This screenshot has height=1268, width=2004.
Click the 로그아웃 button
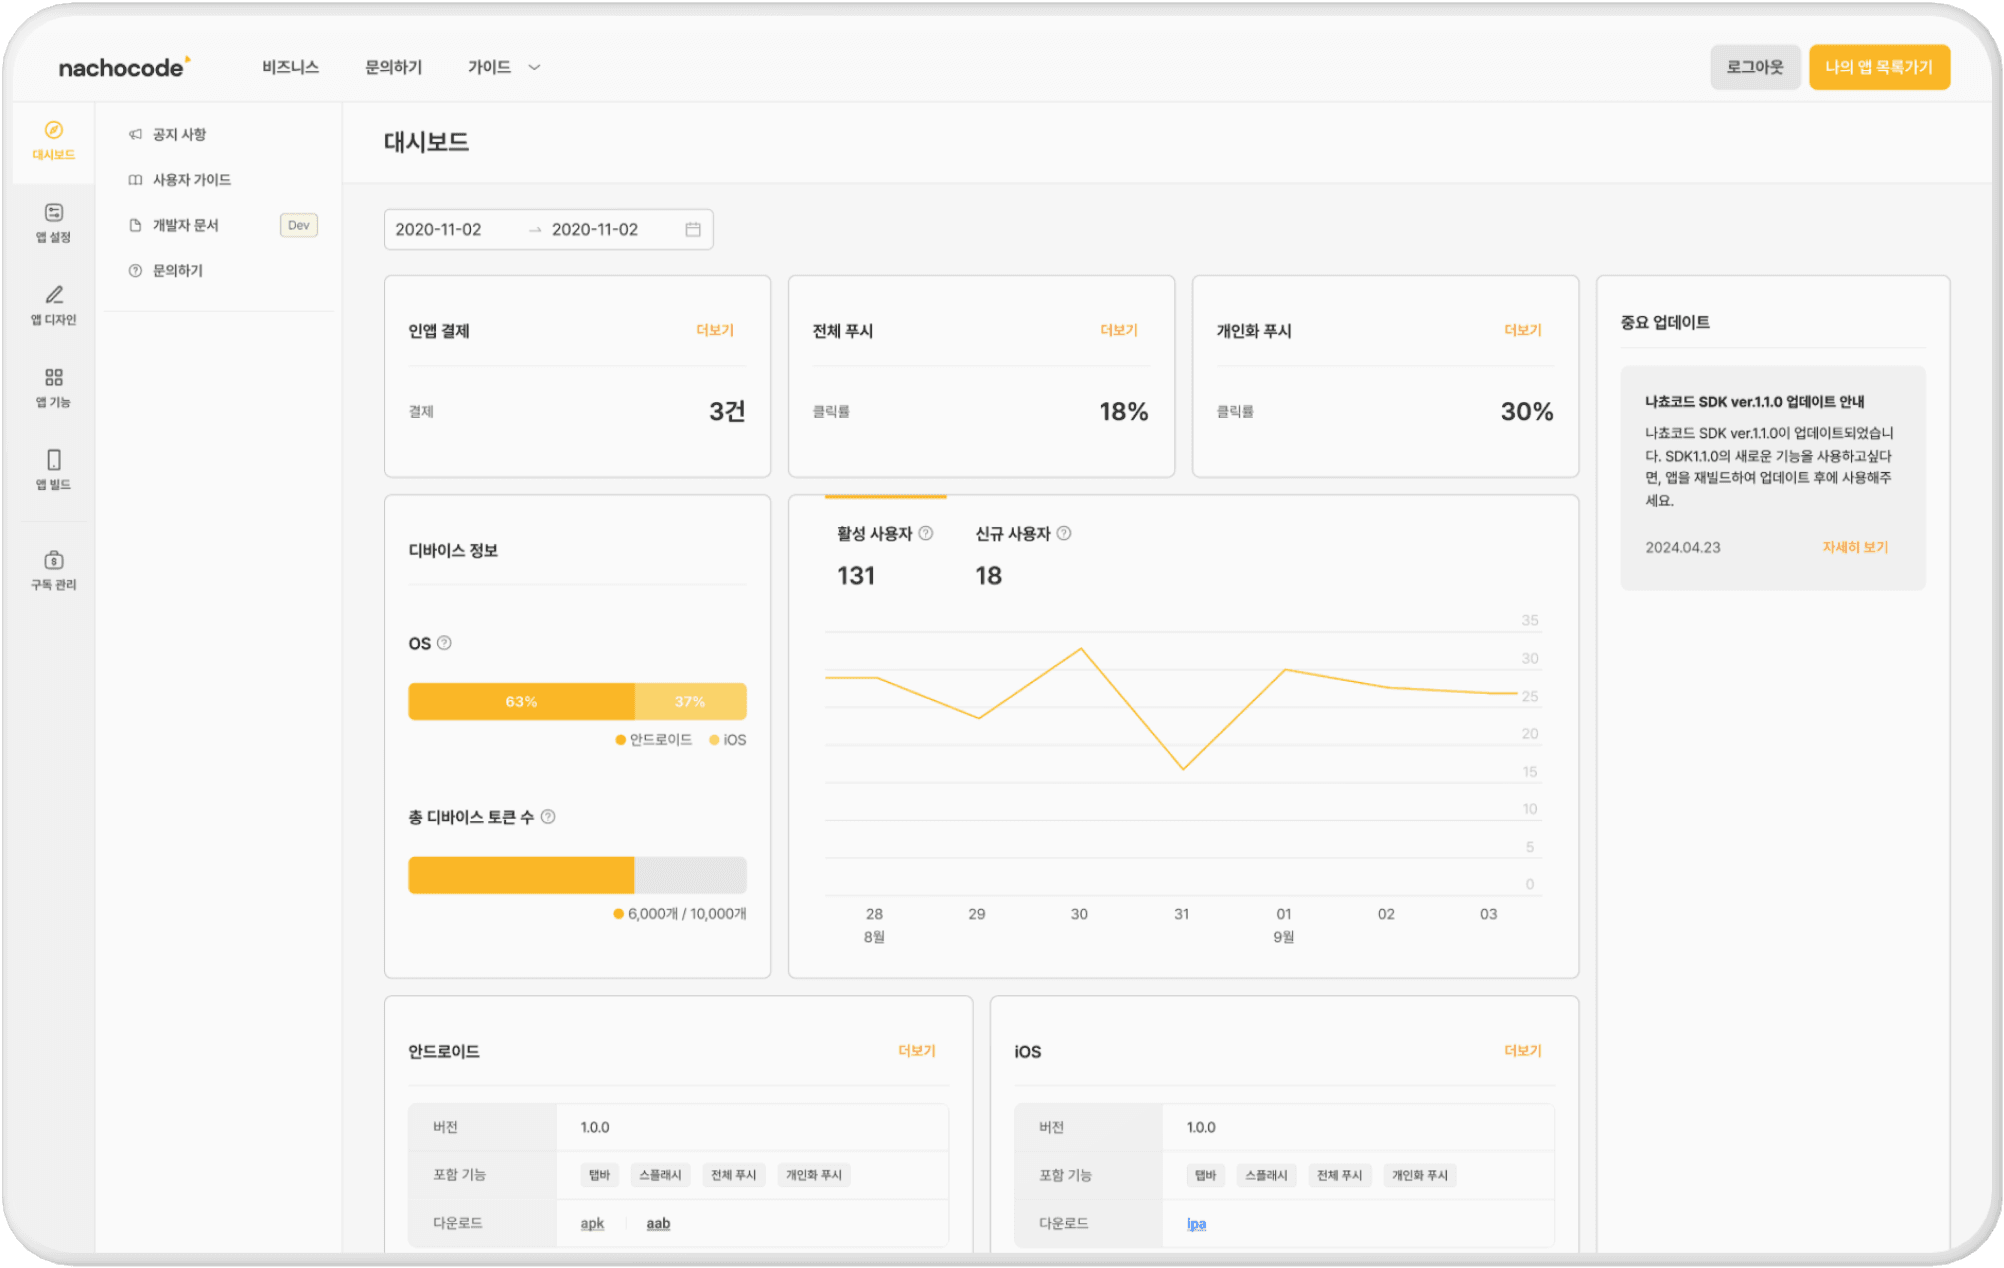pyautogui.click(x=1754, y=67)
